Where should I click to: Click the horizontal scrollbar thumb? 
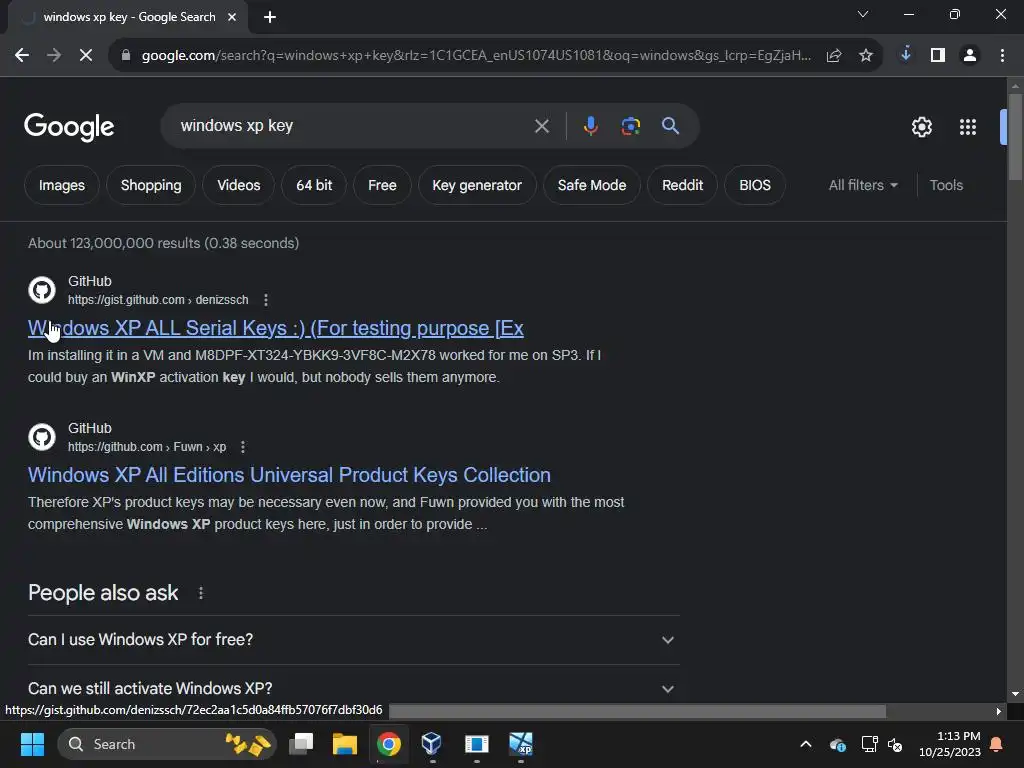tap(637, 711)
